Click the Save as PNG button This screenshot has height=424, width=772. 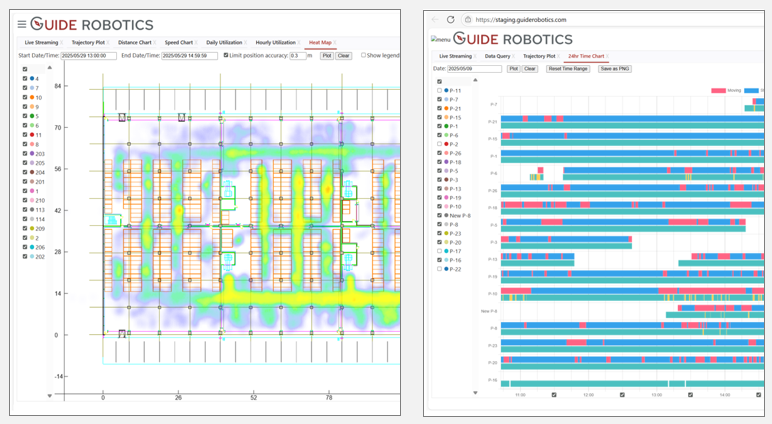[x=612, y=69]
